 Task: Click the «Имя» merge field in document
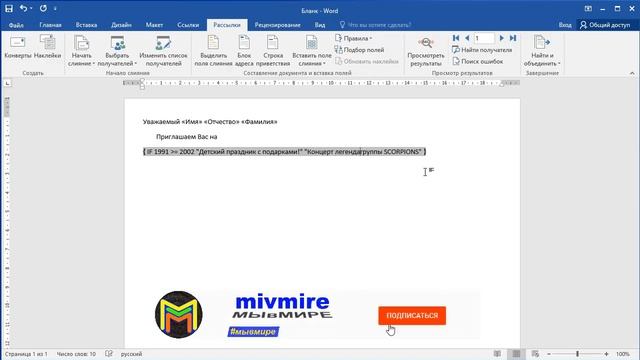click(x=191, y=122)
